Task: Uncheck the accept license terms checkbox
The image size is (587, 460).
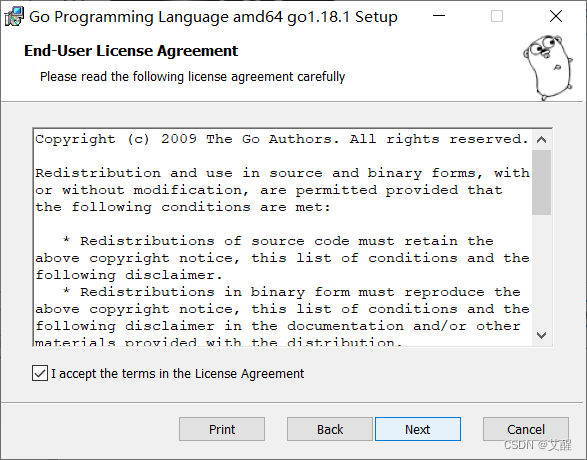Action: click(x=40, y=373)
